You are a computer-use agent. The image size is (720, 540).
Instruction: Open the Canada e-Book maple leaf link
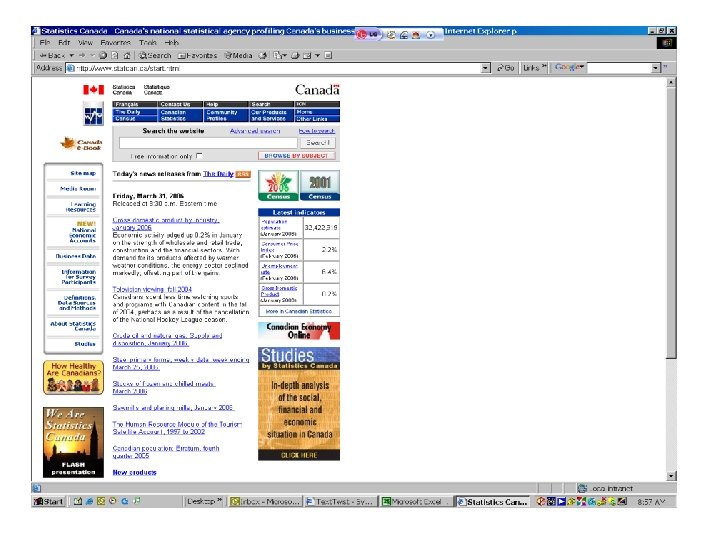click(x=81, y=144)
